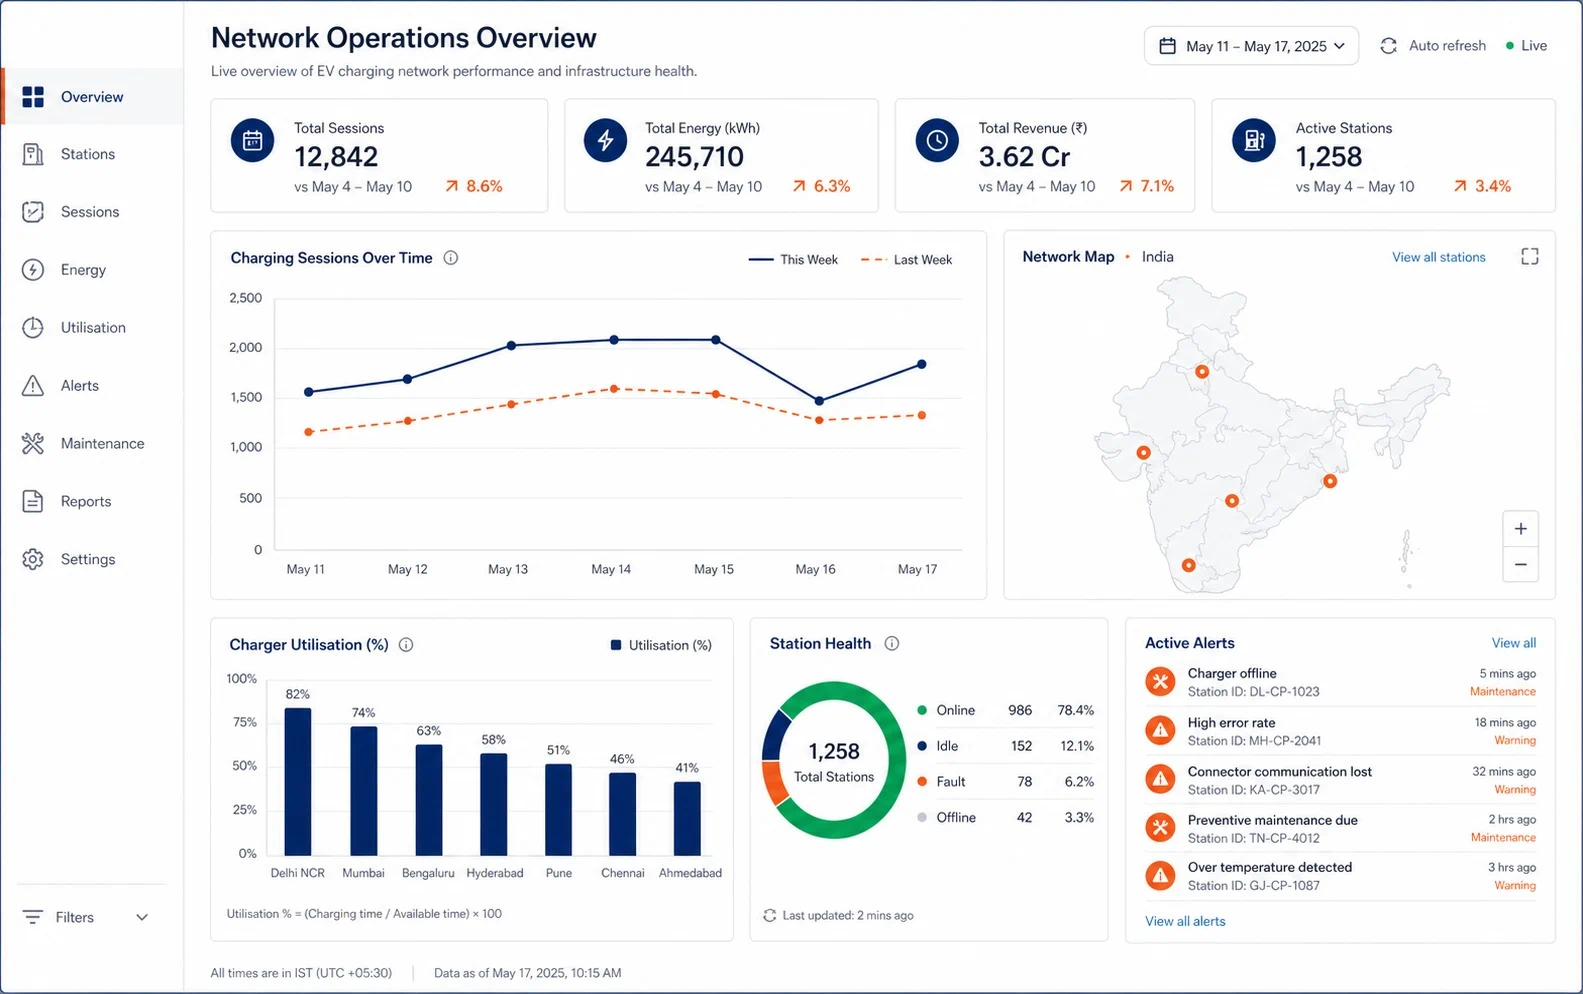Viewport: 1583px width, 994px height.
Task: Click the Total Sessions calendar icon
Action: point(252,141)
